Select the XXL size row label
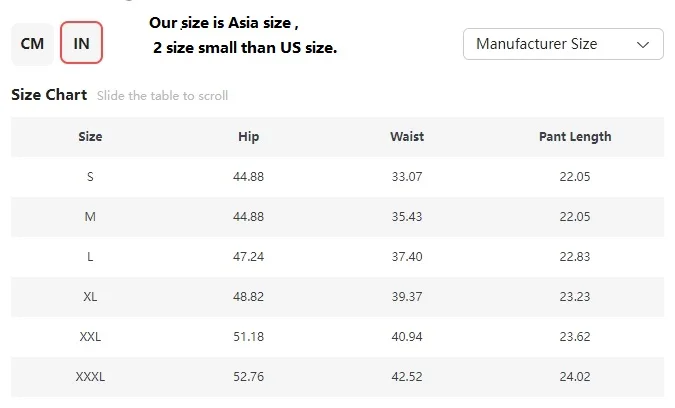This screenshot has height=408, width=675. [90, 337]
